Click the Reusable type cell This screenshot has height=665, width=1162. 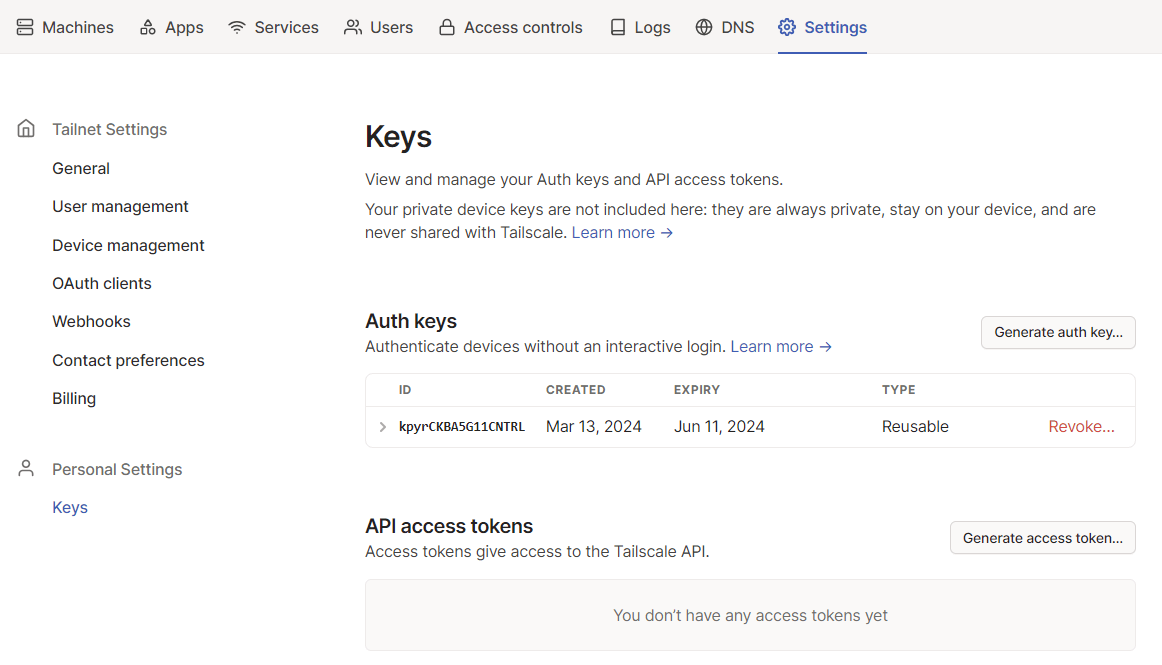point(915,427)
